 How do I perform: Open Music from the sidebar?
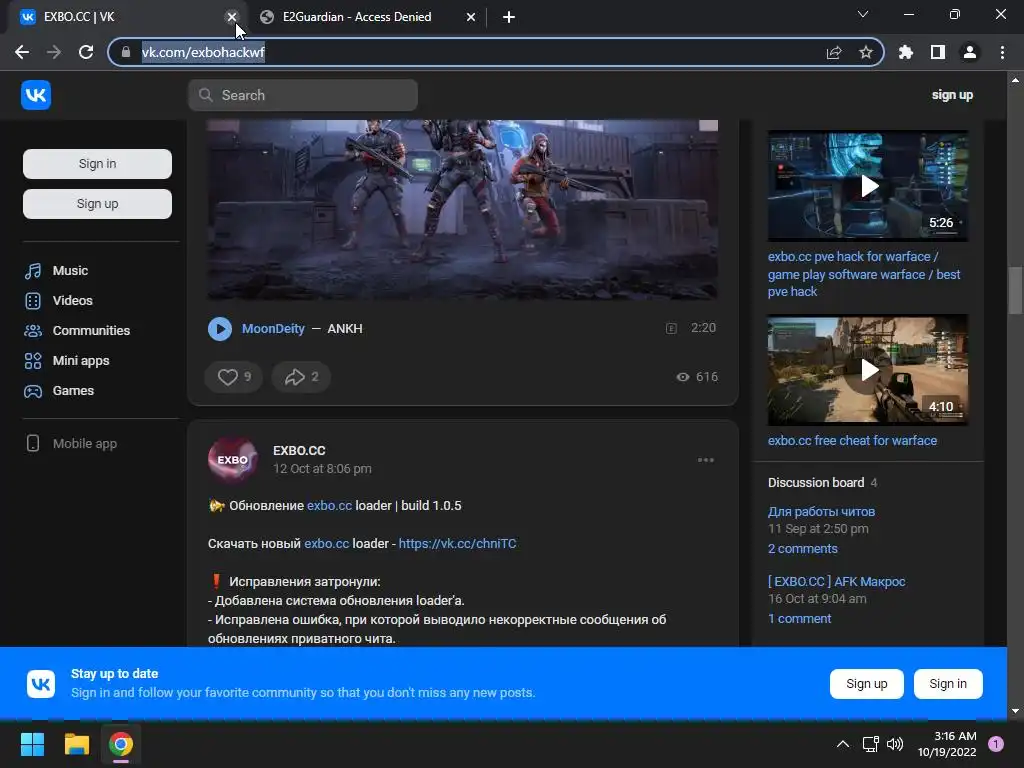point(70,270)
